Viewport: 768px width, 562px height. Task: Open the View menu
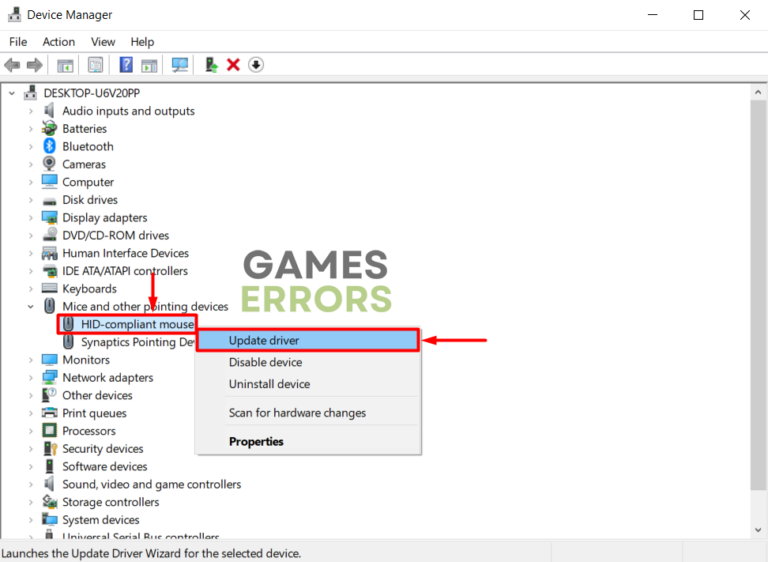[x=103, y=42]
